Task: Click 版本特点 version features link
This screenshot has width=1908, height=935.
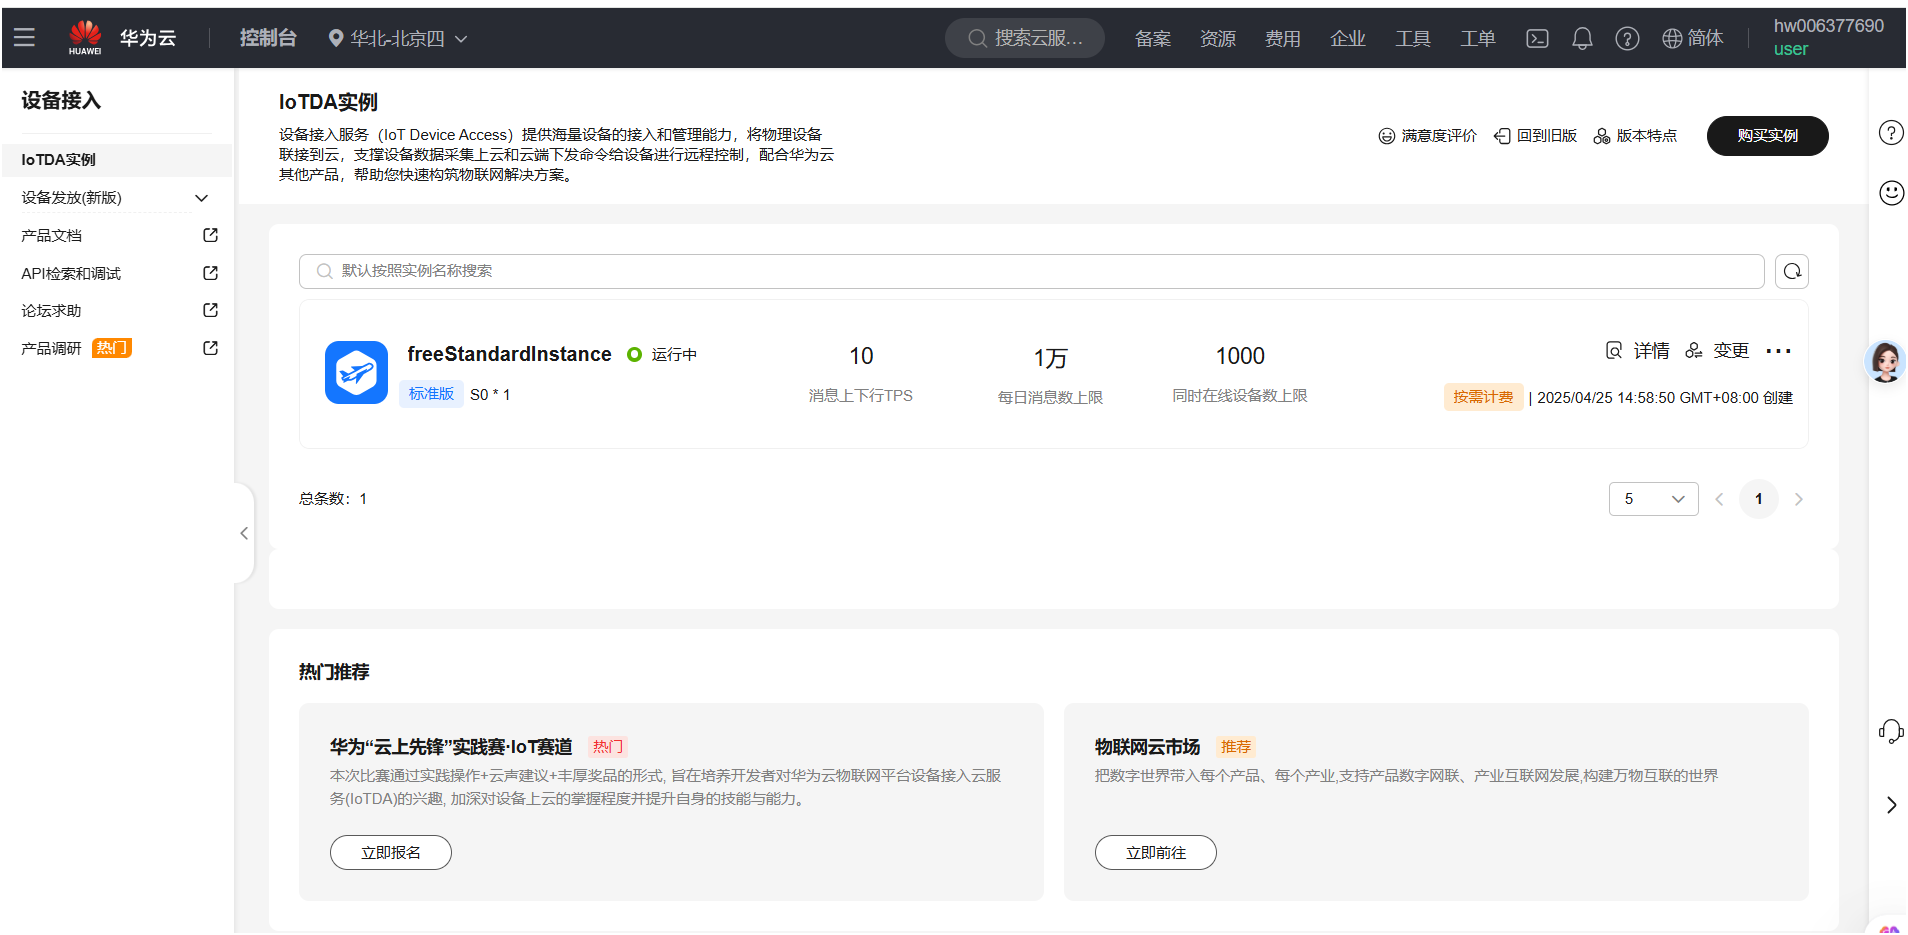Action: [1635, 136]
